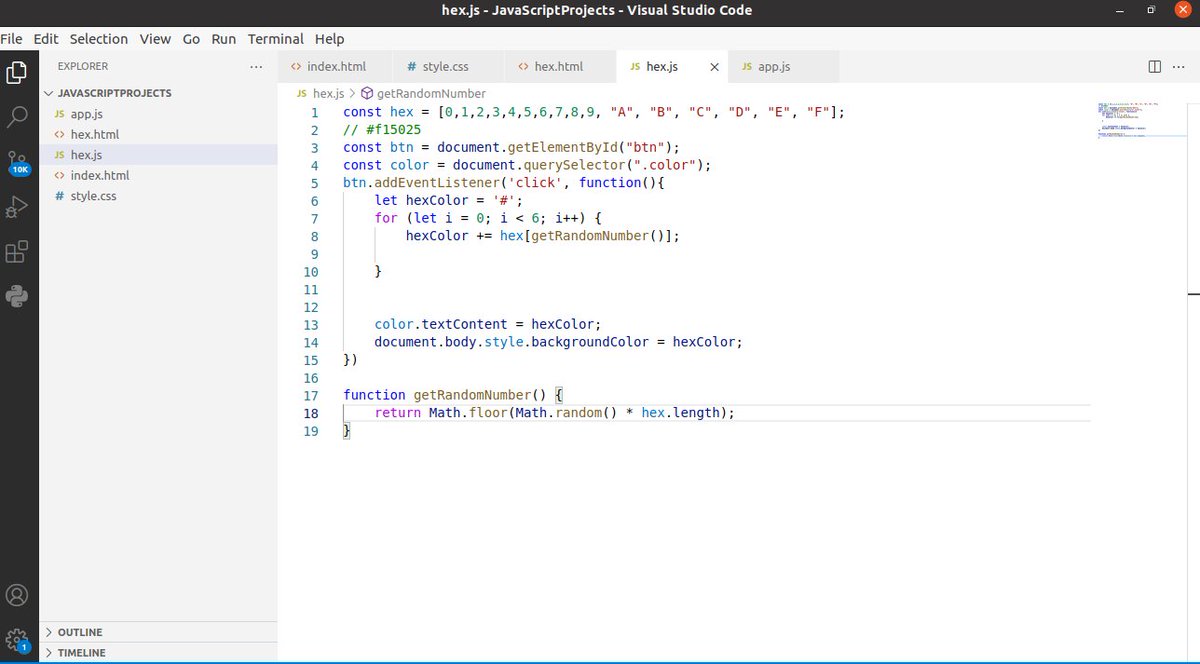This screenshot has width=1200, height=664.
Task: Click the for loop keyword on line 7
Action: (386, 218)
